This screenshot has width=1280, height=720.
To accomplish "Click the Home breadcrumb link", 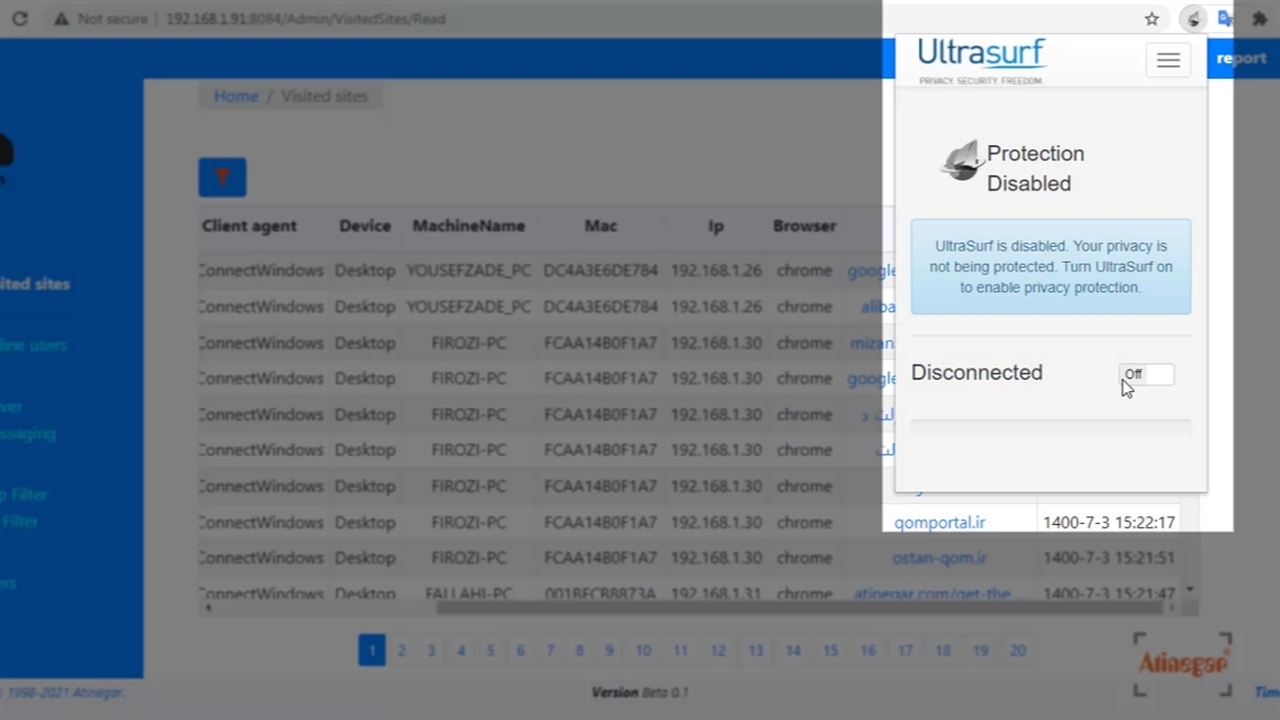I will point(236,96).
